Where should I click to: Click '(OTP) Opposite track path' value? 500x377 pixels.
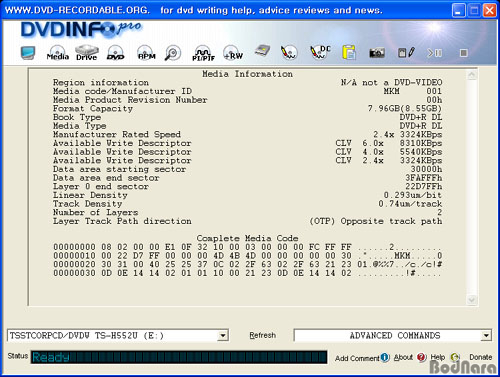pyautogui.click(x=376, y=221)
